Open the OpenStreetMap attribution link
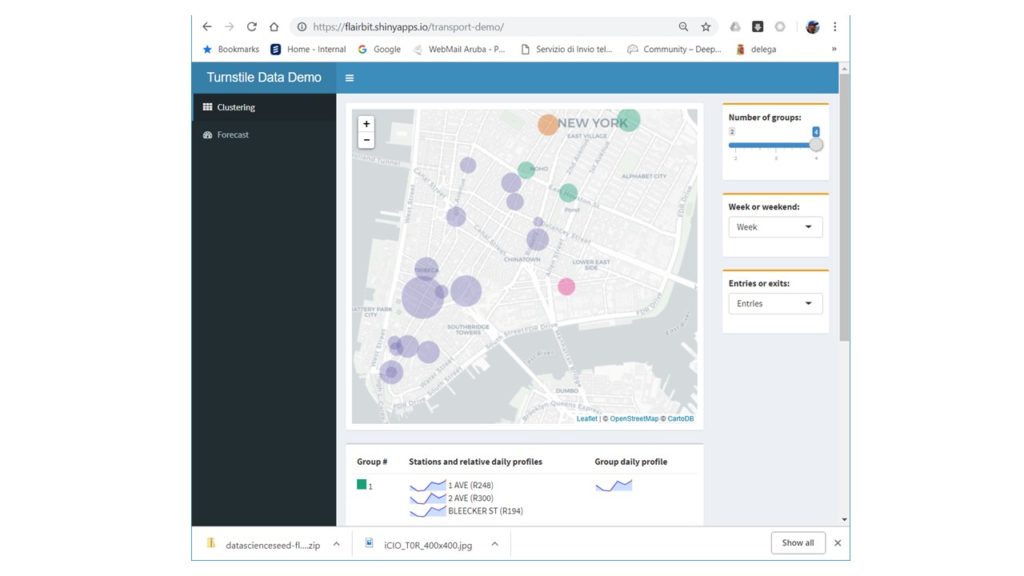This screenshot has width=1024, height=576. 633,419
